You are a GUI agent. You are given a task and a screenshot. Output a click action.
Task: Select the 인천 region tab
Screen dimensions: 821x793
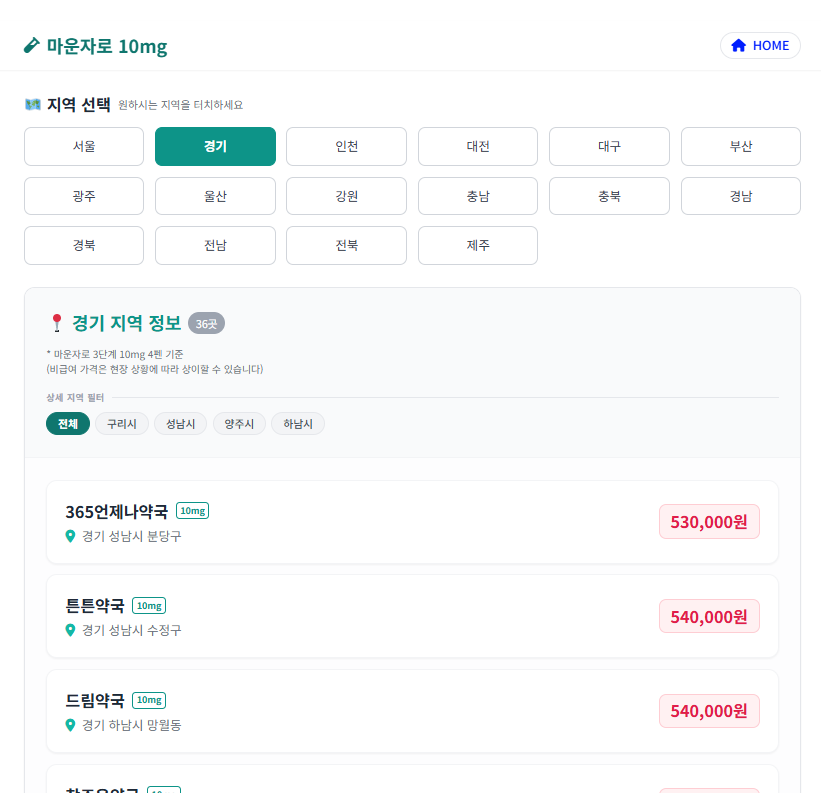tap(346, 146)
